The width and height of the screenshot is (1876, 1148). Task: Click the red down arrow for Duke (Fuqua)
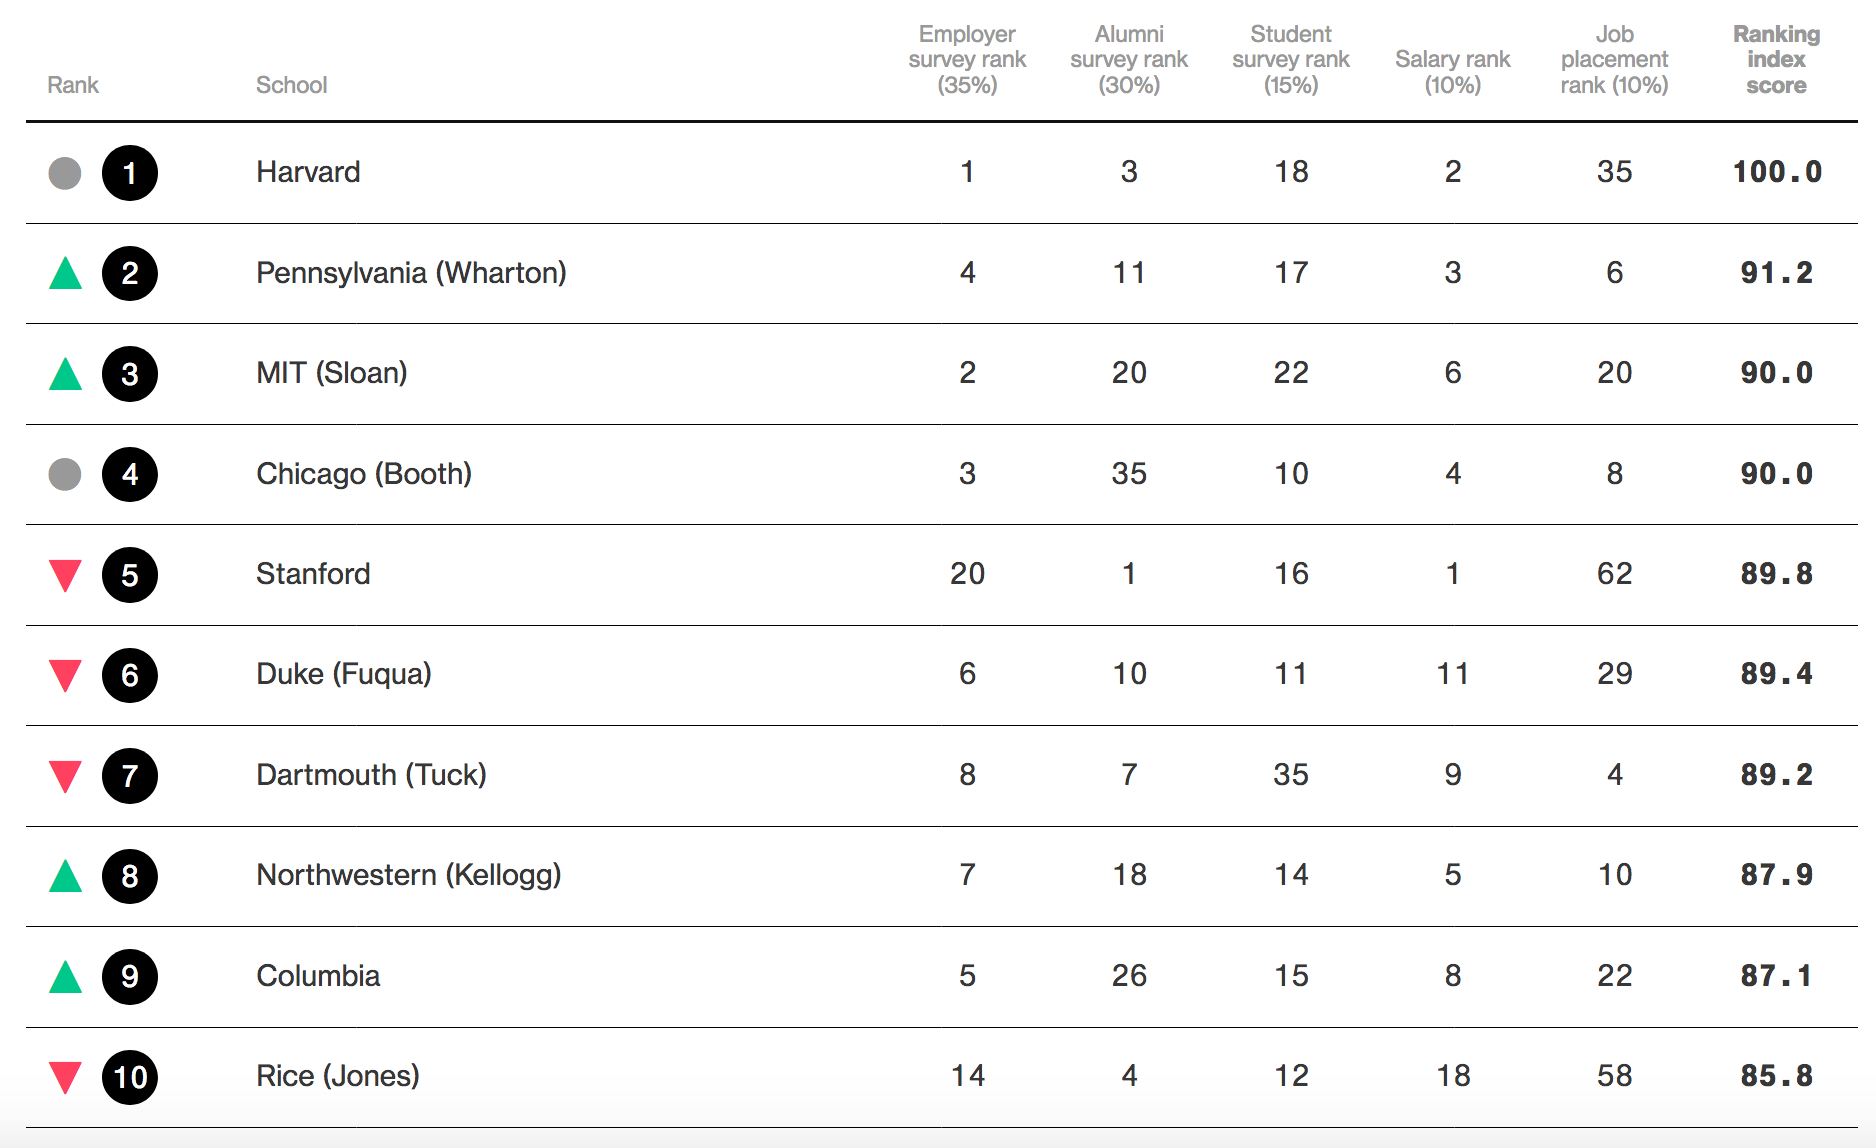click(65, 676)
